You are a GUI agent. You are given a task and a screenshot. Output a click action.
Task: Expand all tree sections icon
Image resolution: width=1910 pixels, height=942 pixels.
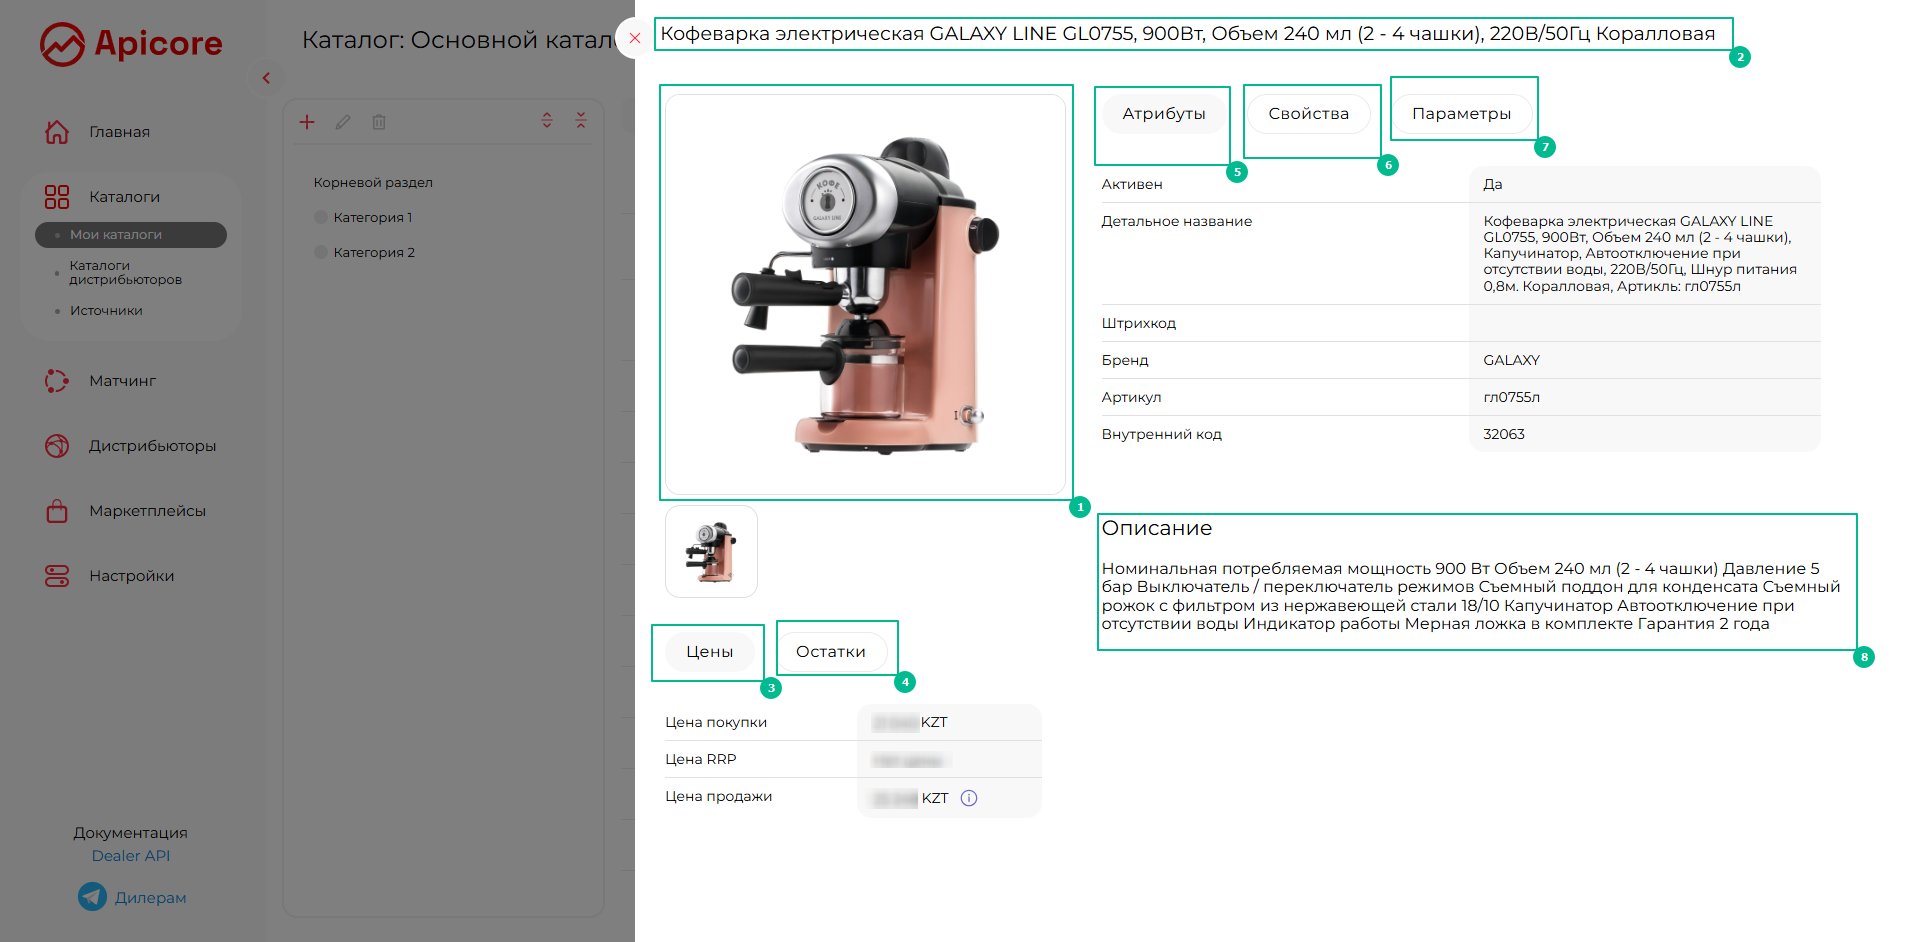tap(547, 120)
